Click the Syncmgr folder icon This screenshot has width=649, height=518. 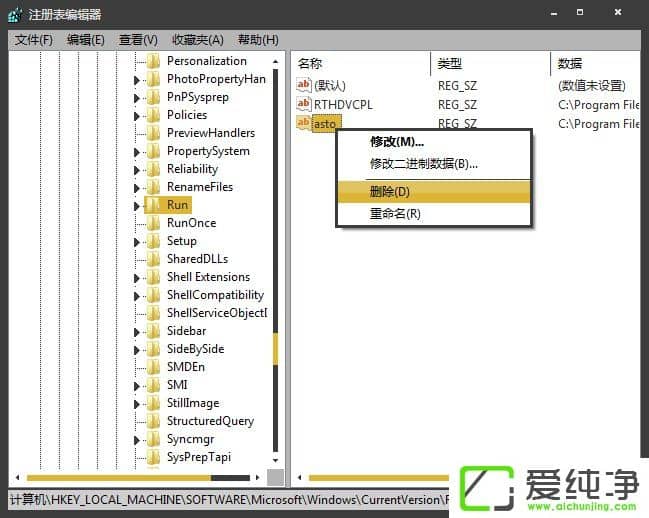tap(153, 439)
